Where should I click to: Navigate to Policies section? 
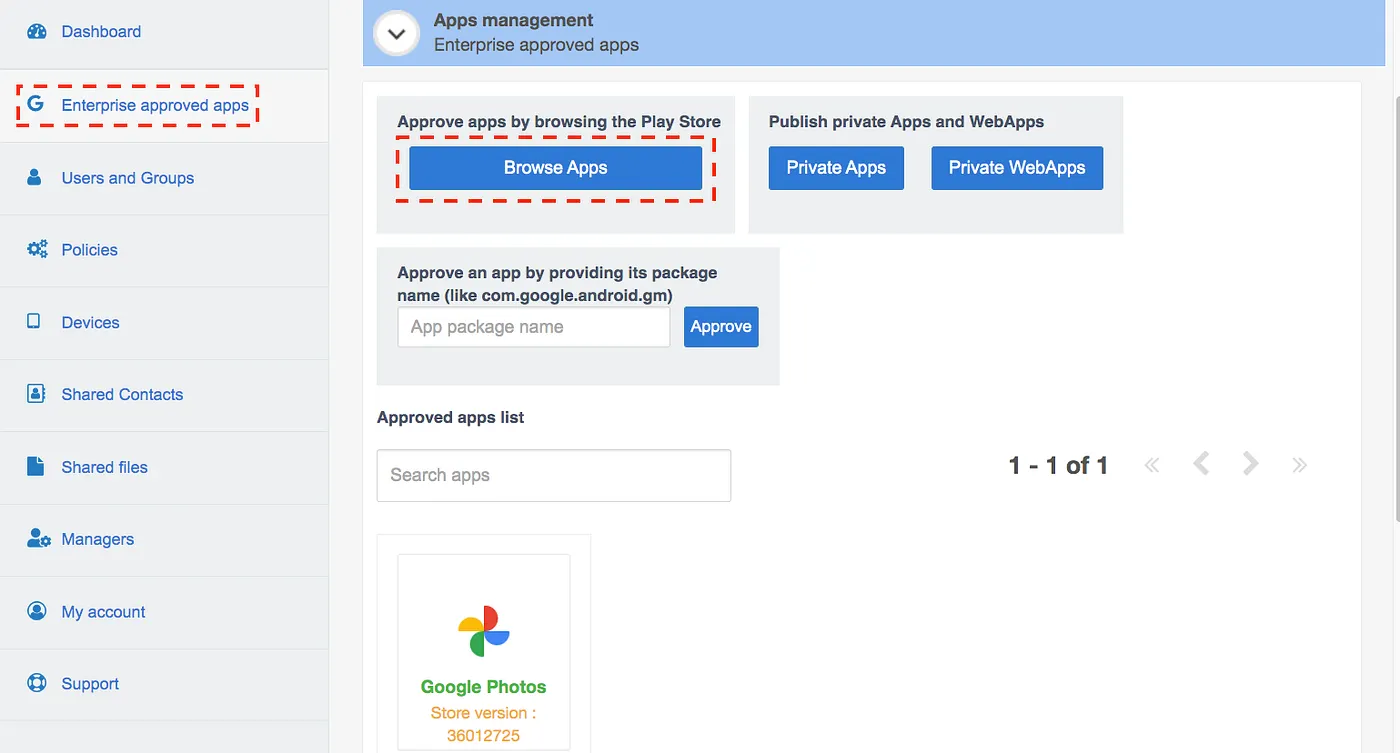89,250
